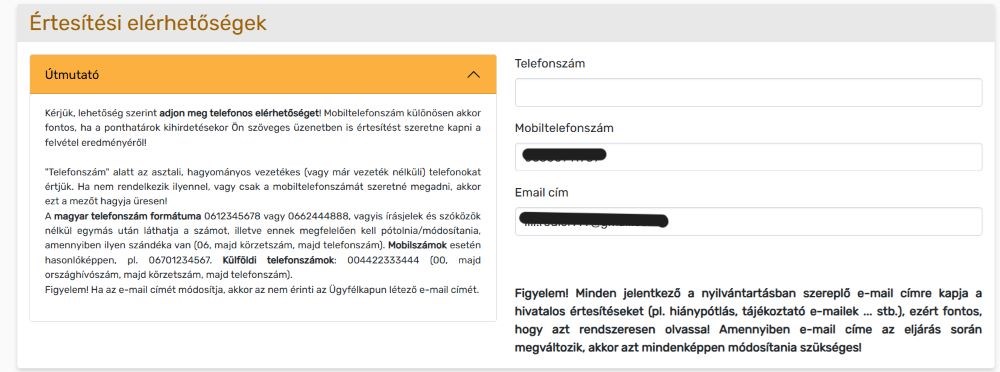Select the Email cím input field

(748, 221)
